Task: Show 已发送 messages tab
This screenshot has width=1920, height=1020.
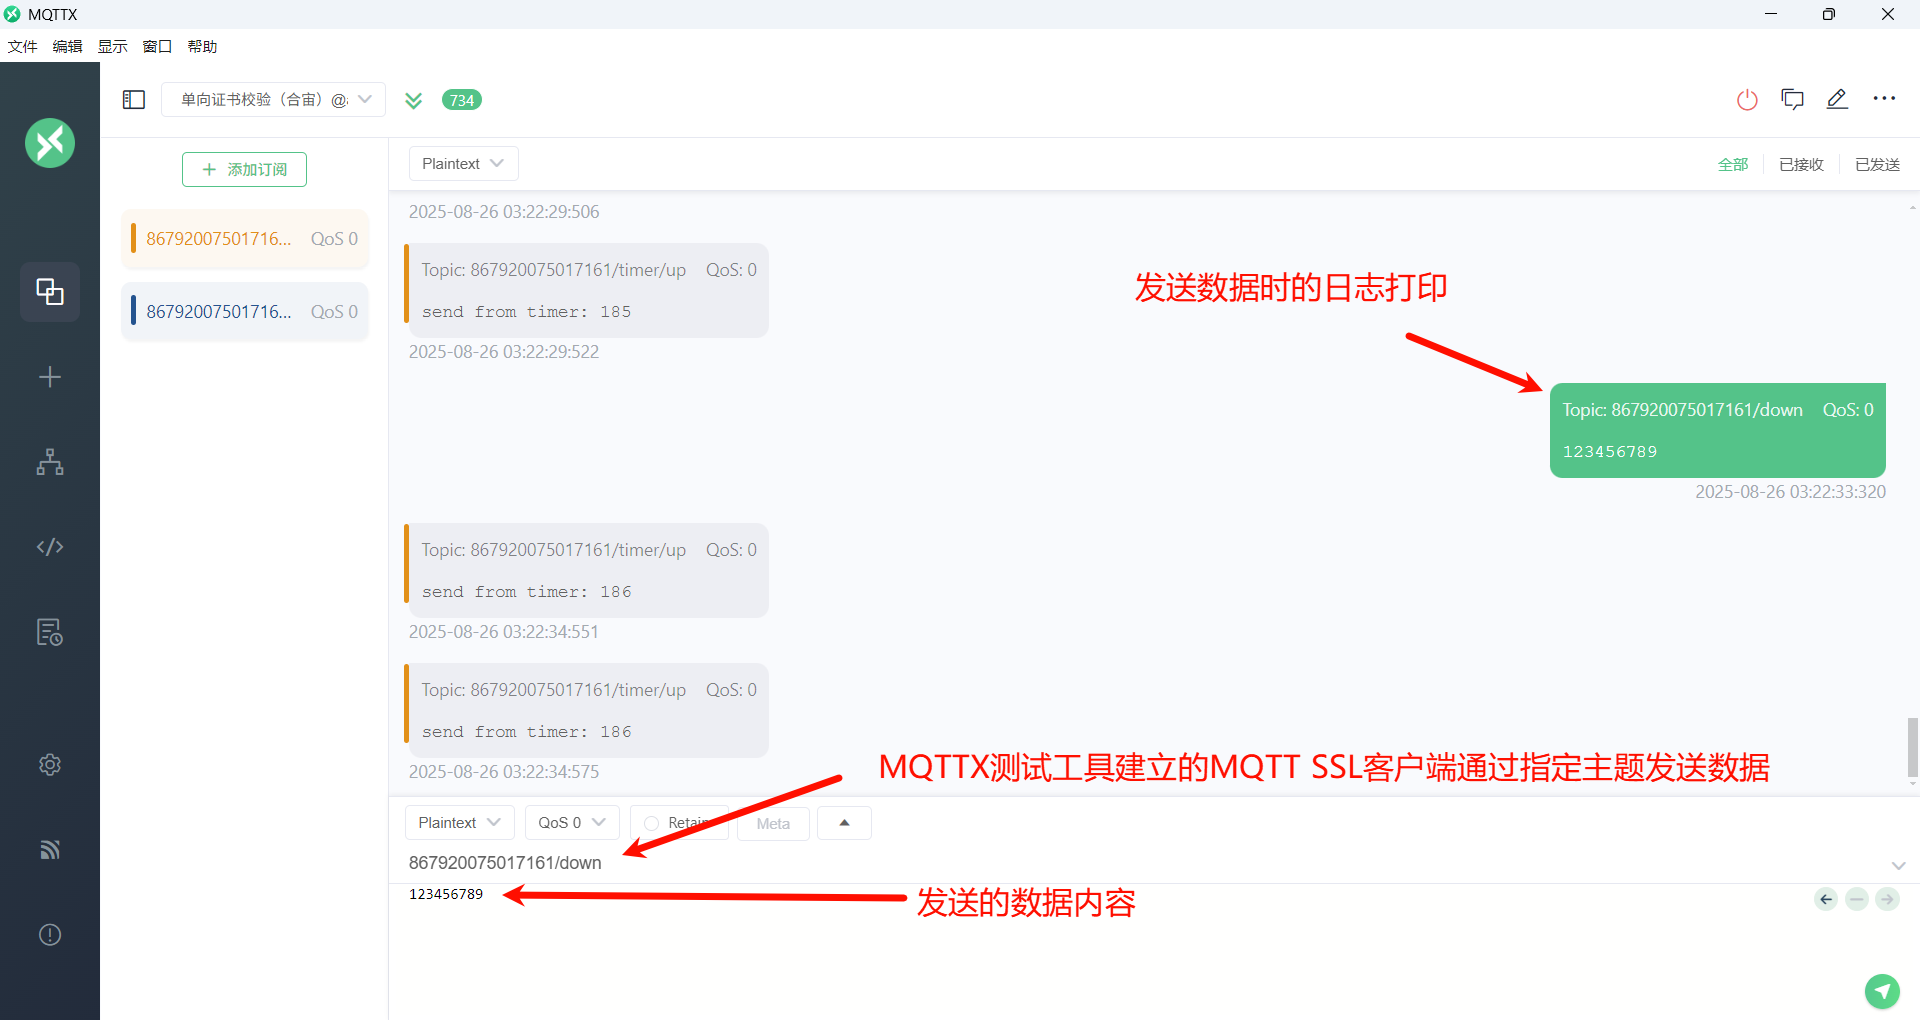Action: click(1877, 164)
